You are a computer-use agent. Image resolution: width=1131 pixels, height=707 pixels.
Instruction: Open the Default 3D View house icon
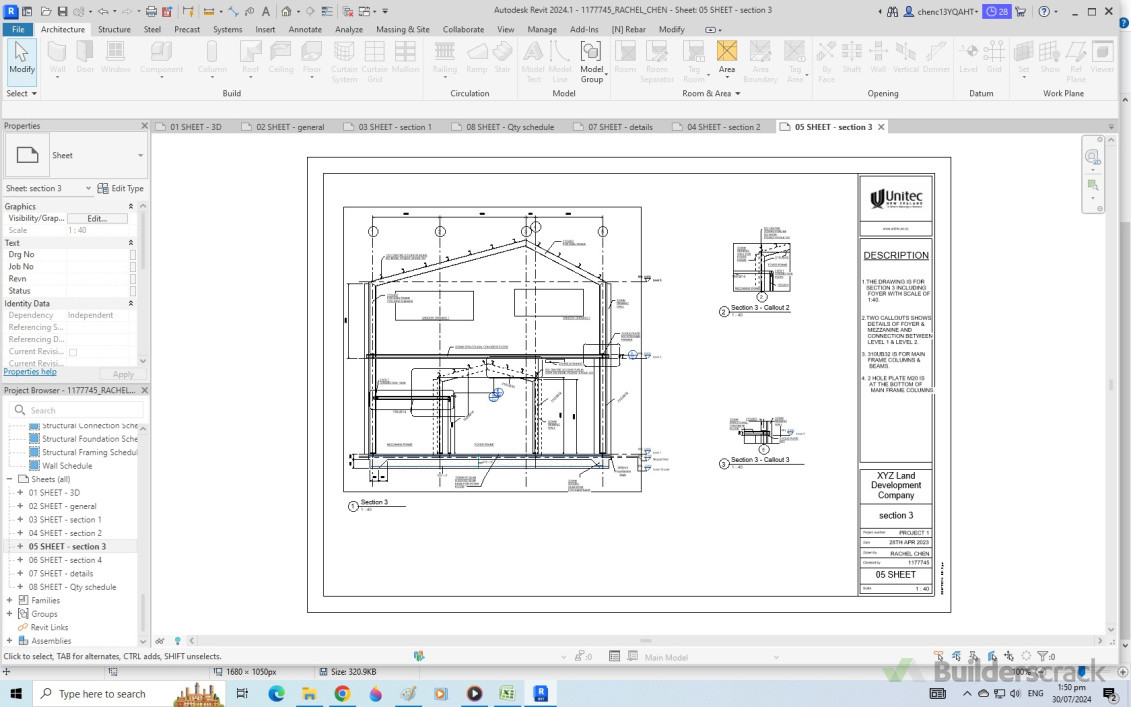tap(286, 12)
